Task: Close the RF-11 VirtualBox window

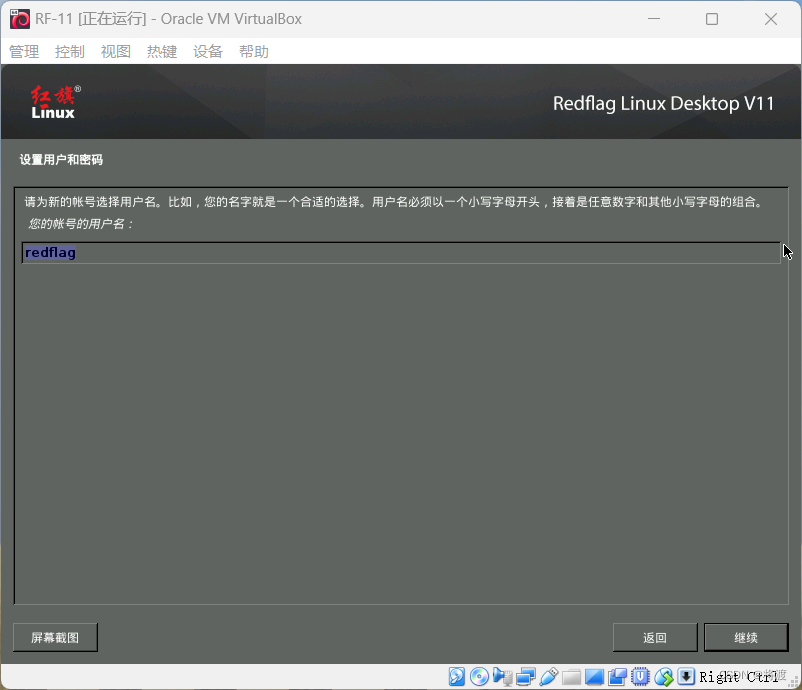Action: 771,19
